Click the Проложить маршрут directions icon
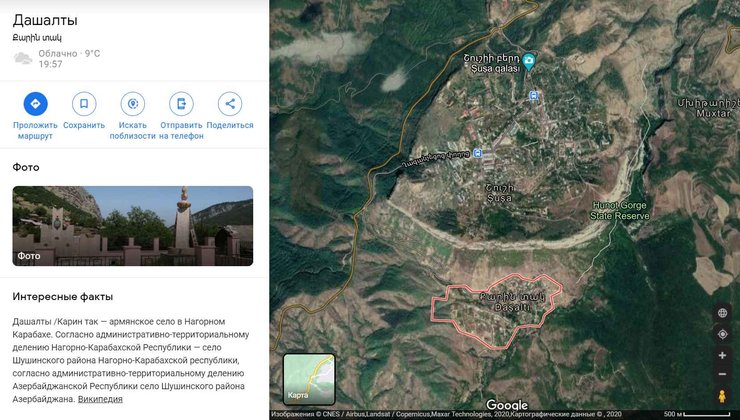740x420 pixels. click(35, 103)
